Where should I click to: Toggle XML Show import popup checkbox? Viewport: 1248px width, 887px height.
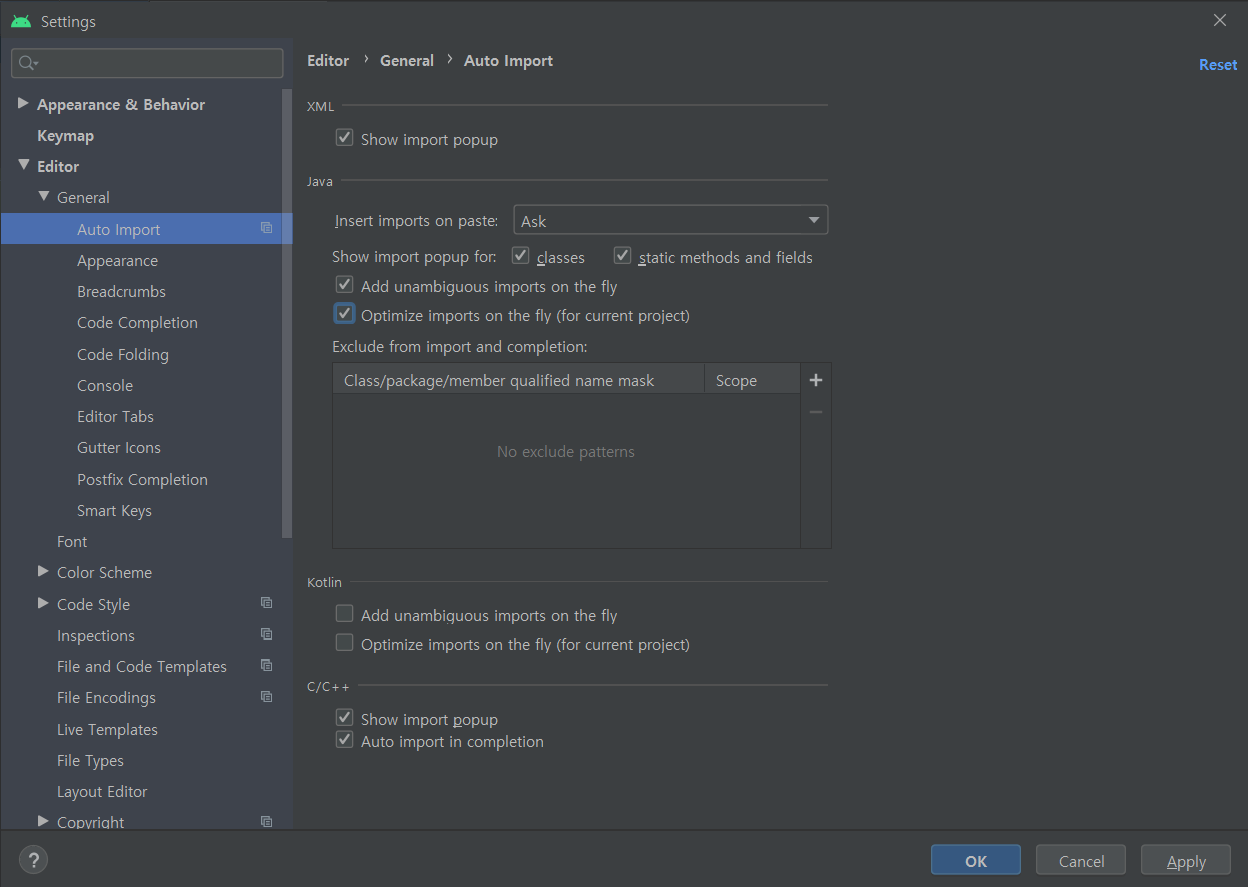[x=344, y=138]
